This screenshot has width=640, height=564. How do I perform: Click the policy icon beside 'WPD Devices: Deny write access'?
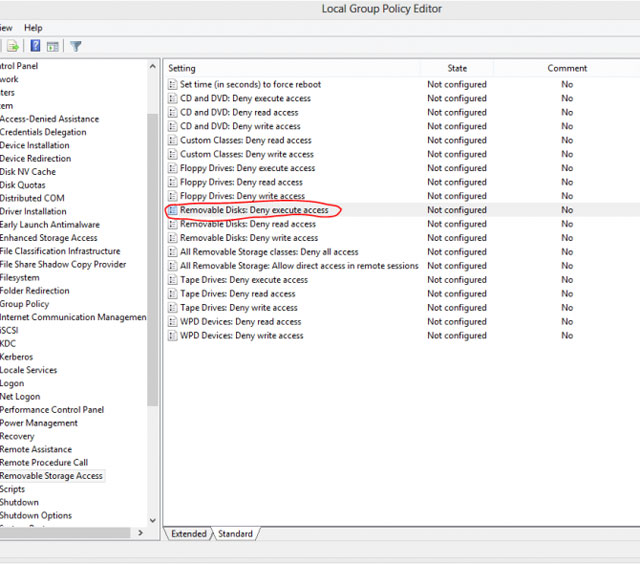click(x=173, y=336)
